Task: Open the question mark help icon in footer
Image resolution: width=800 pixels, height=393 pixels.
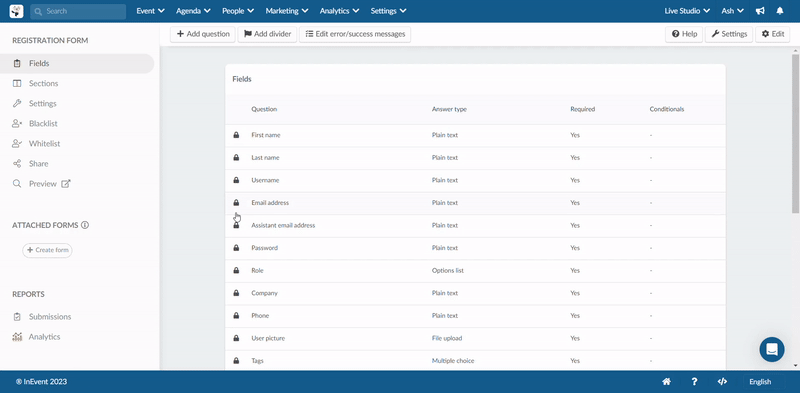Action: click(694, 382)
